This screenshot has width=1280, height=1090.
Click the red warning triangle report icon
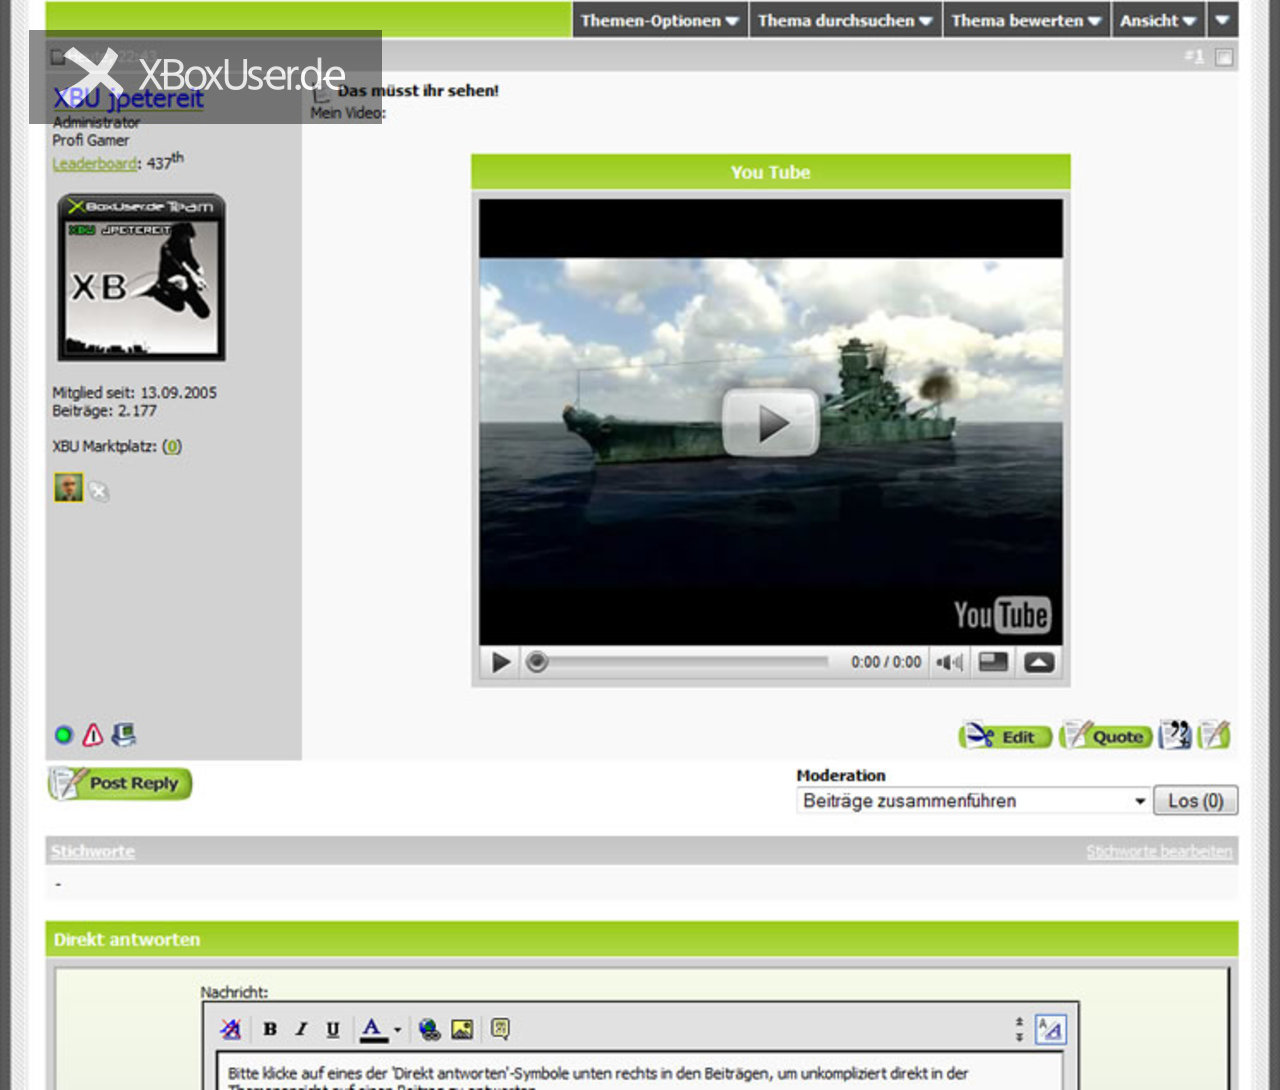coord(93,736)
